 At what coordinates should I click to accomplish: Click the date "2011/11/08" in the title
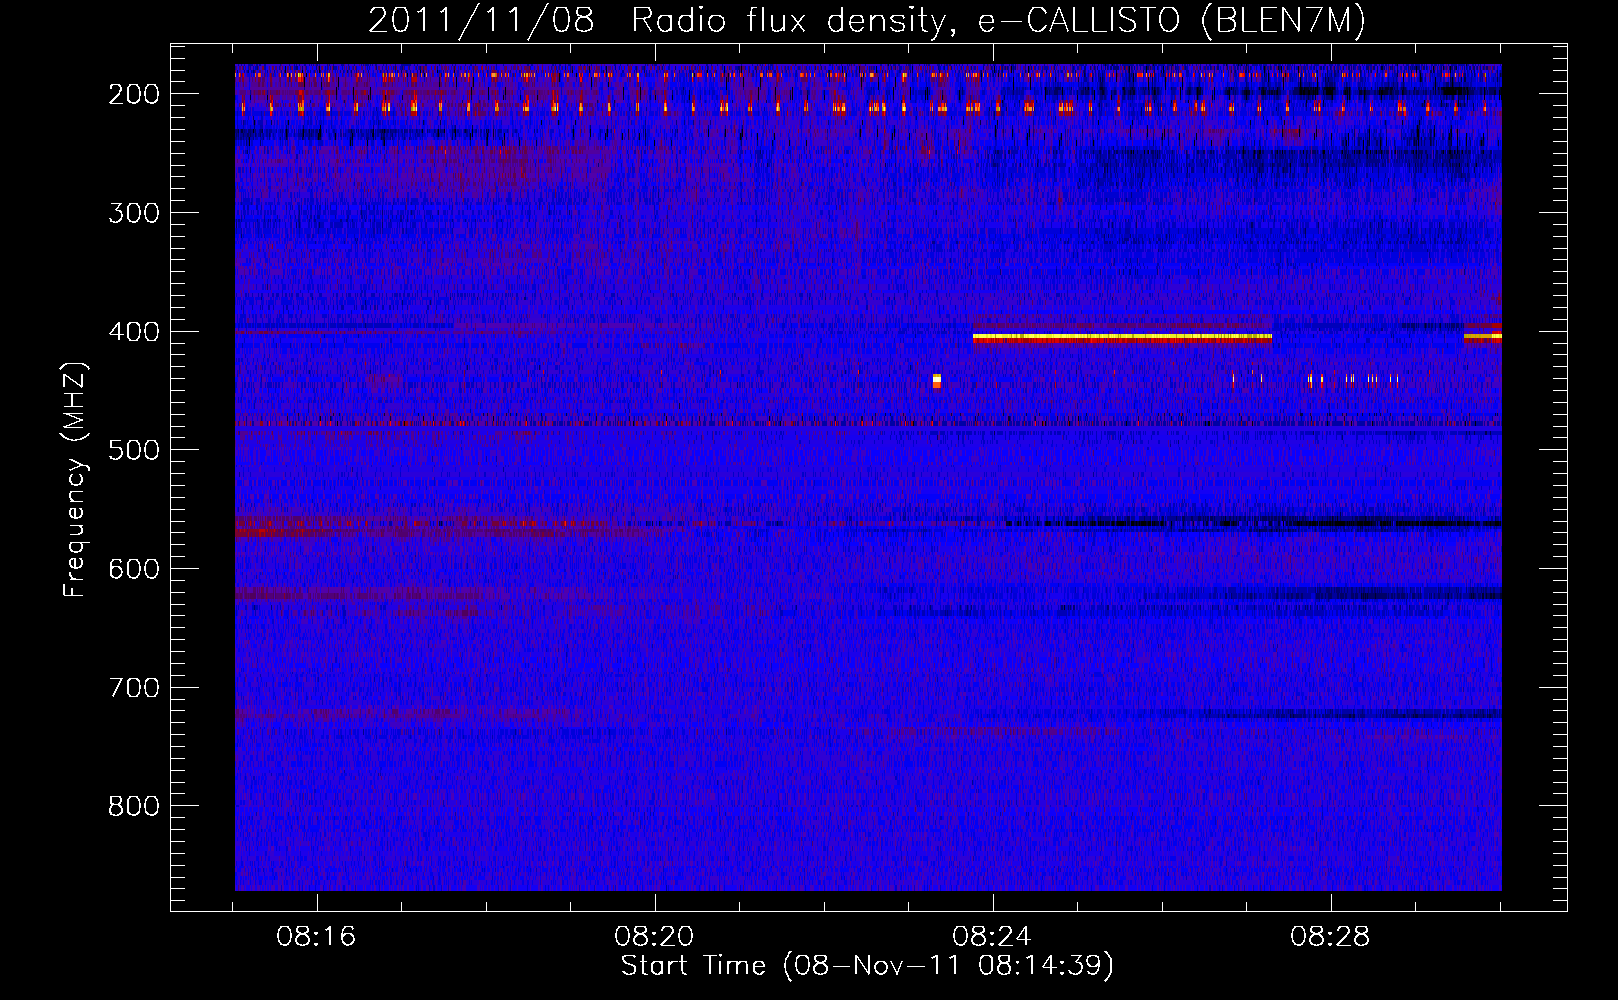coord(481,20)
